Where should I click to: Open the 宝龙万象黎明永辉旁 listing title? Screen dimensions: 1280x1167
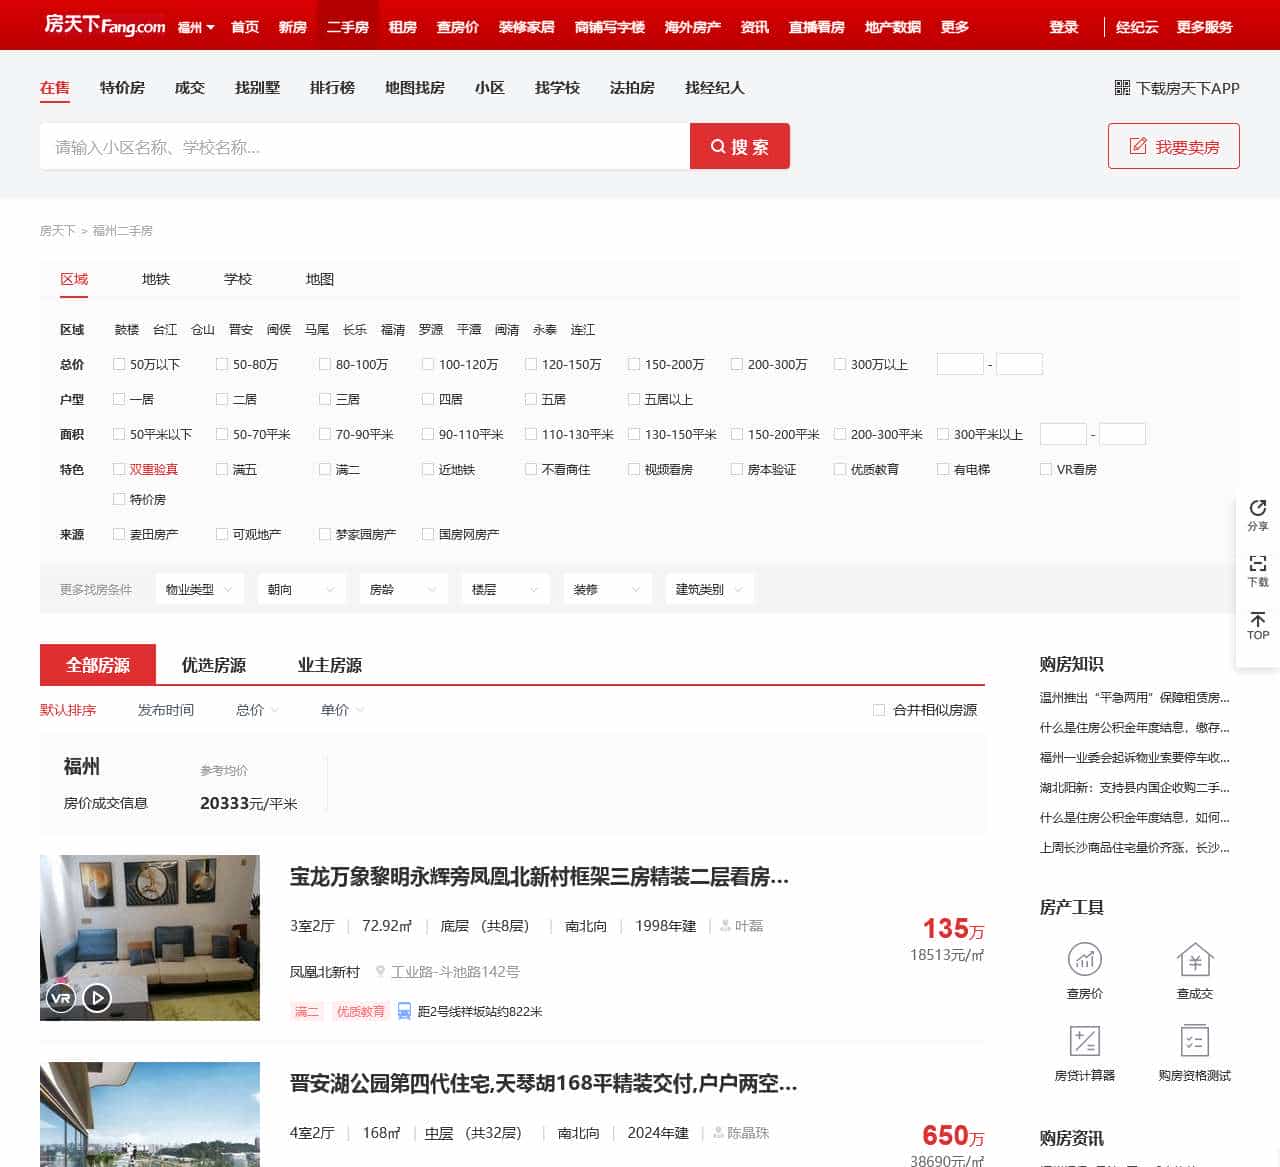coord(539,877)
